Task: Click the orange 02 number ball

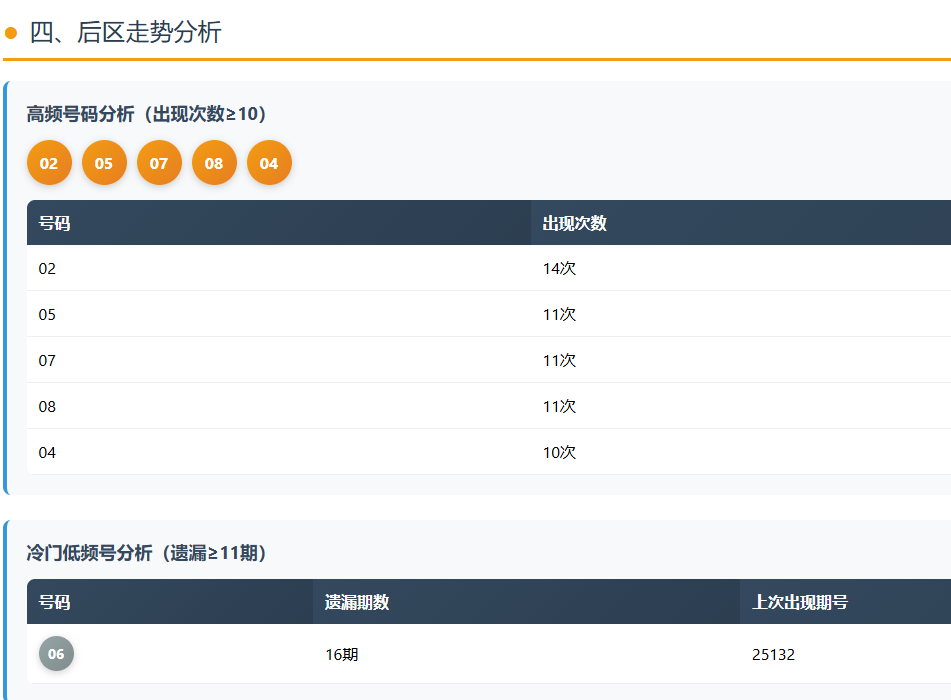Action: point(49,163)
